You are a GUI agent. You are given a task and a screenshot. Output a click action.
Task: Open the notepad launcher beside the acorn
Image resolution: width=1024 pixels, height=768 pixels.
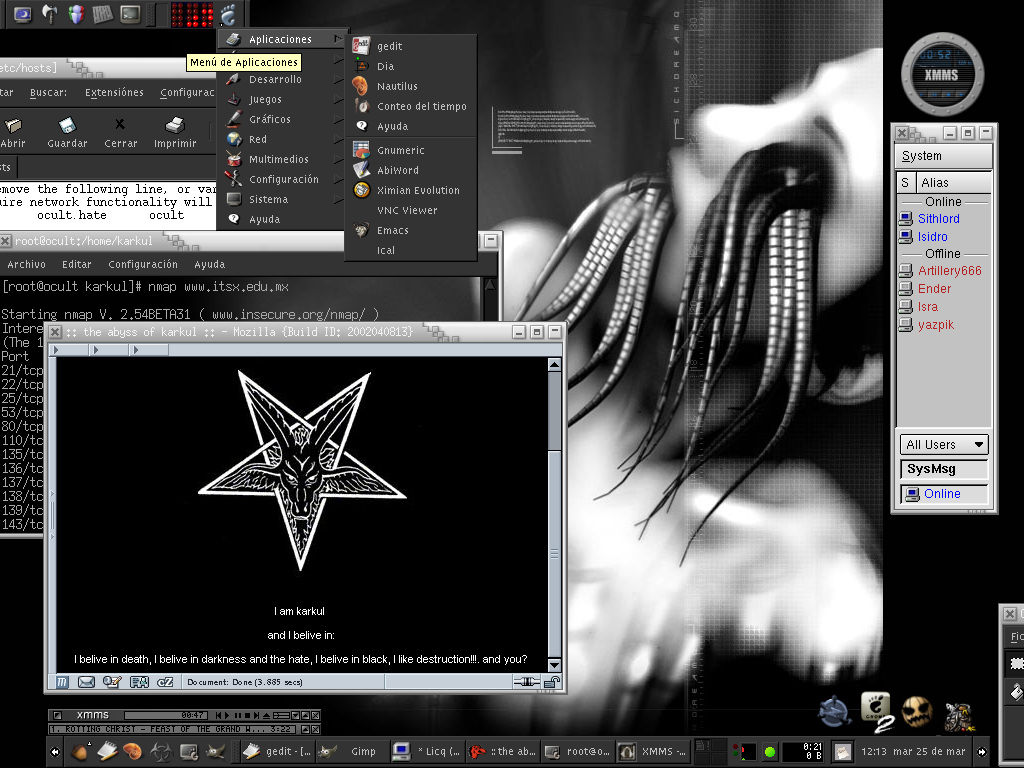pyautogui.click(x=107, y=752)
